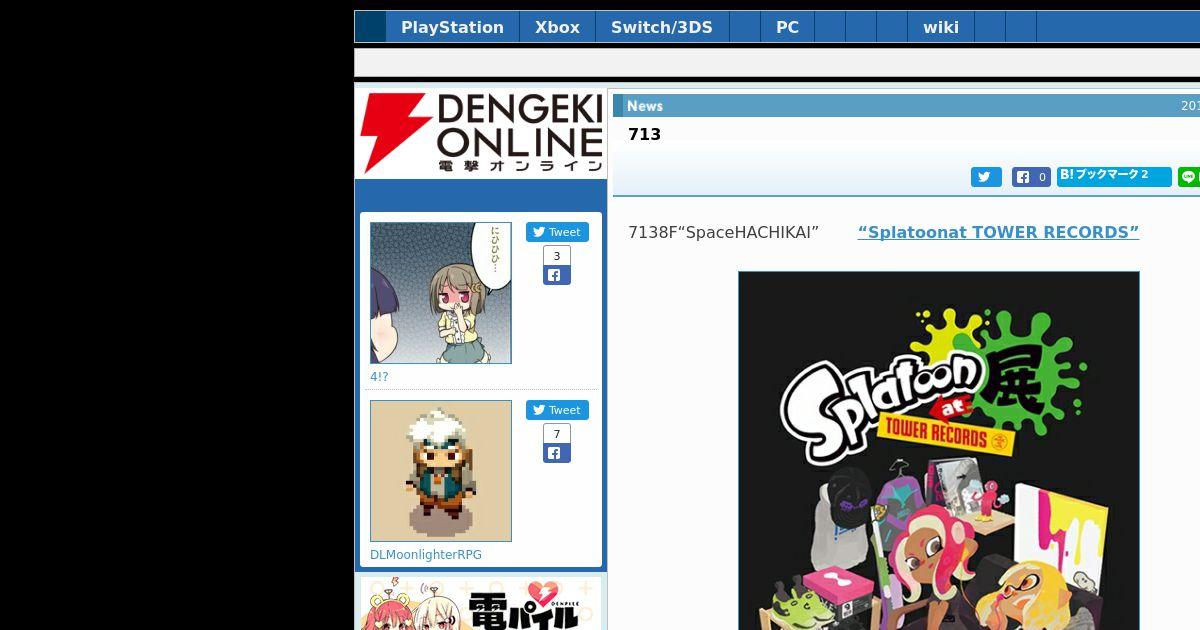This screenshot has width=1200, height=630.
Task: Open the 4!? article link
Action: pyautogui.click(x=379, y=377)
